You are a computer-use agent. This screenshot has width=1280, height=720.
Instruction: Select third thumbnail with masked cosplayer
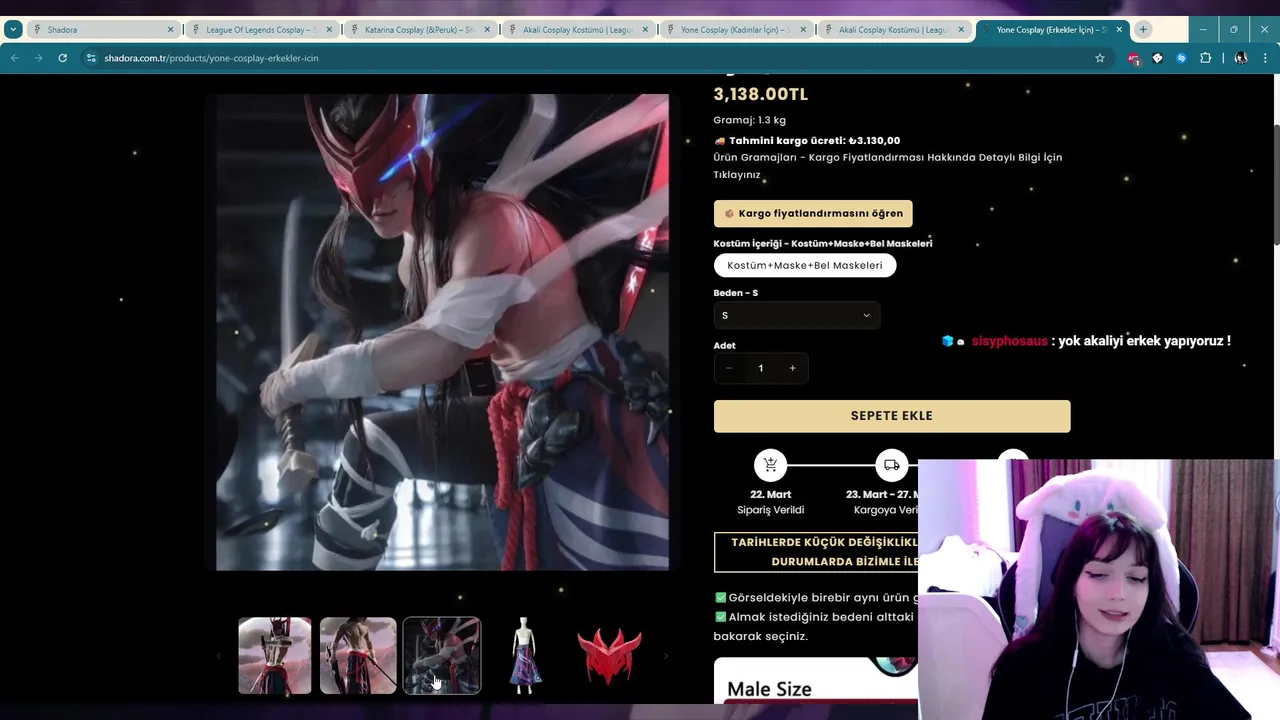442,655
